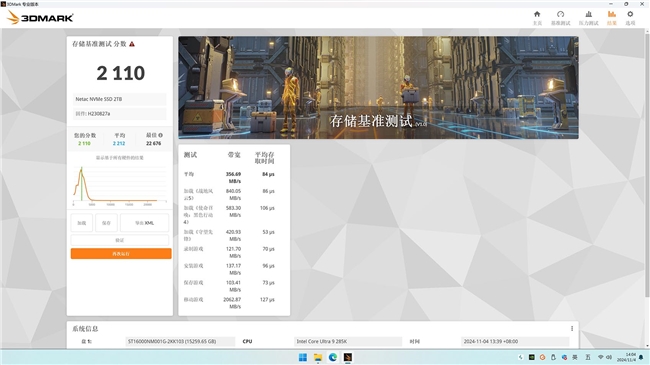Open the Benchmarks tab
This screenshot has height=365, width=650.
click(560, 18)
